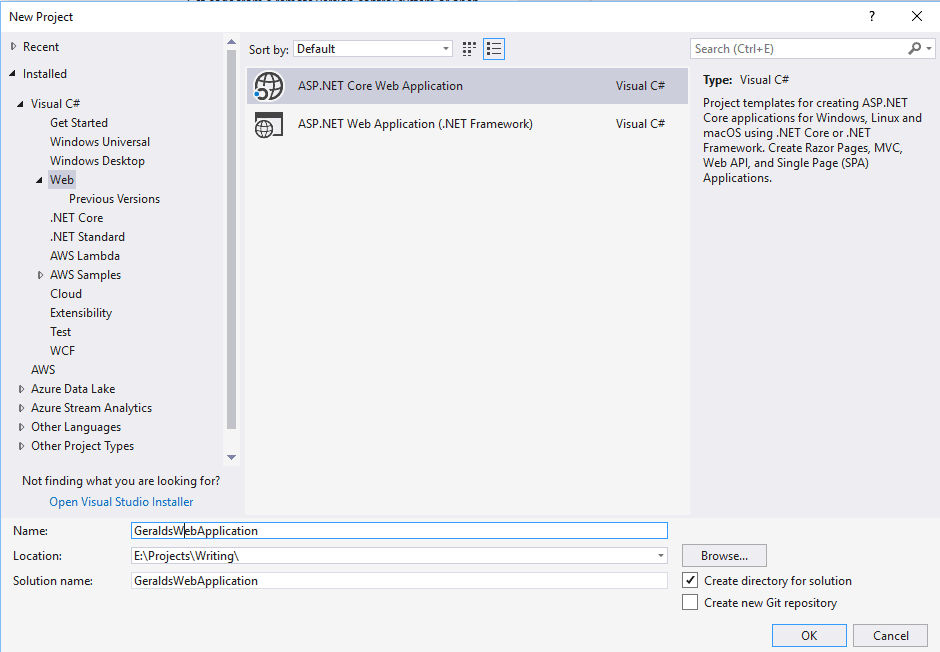Select the WCF category
Image resolution: width=940 pixels, height=652 pixels.
62,351
